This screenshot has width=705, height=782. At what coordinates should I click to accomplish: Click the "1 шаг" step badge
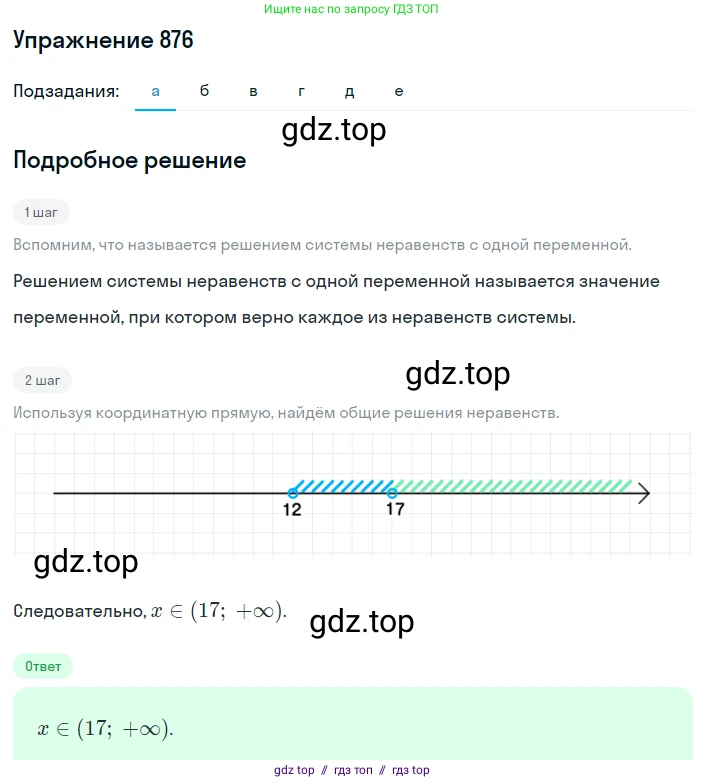(x=41, y=212)
